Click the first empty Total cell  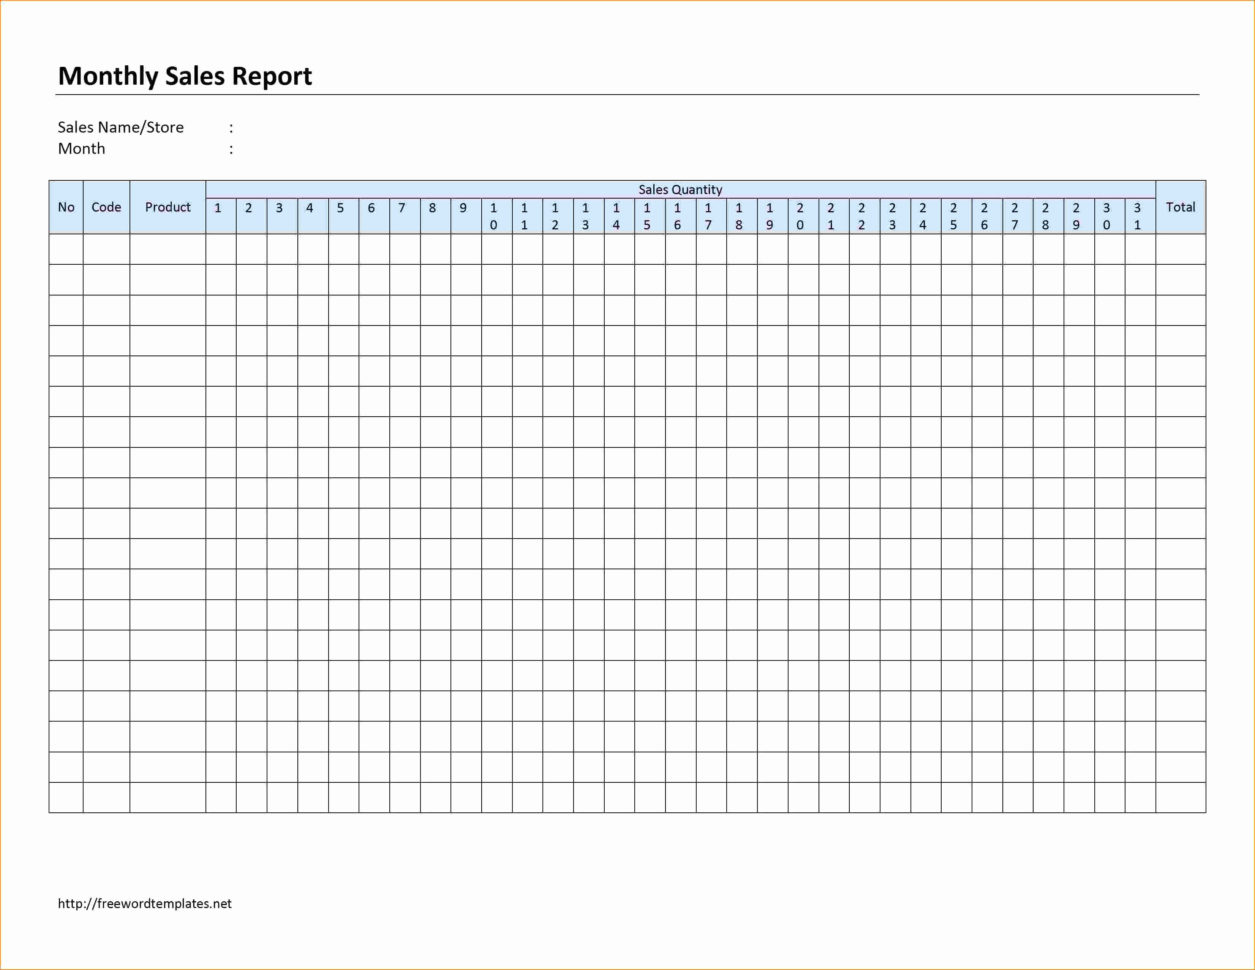coord(1180,249)
